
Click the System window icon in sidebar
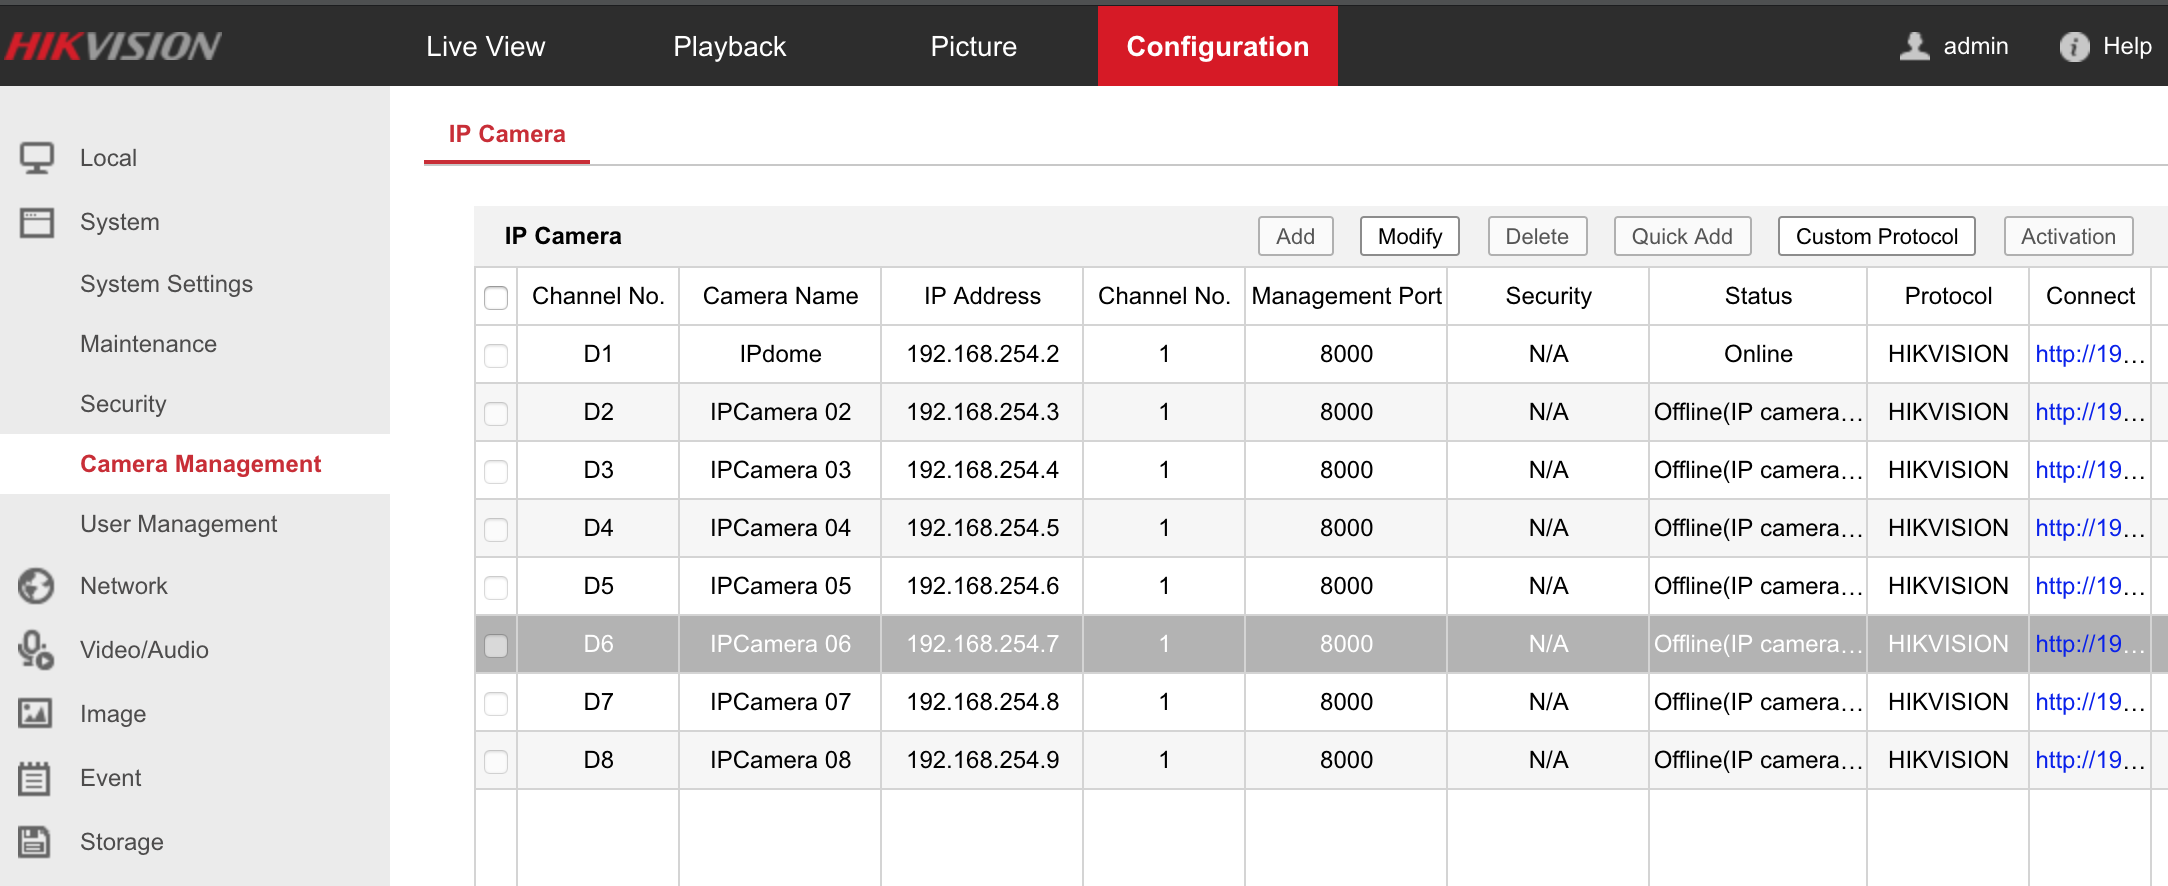[37, 222]
